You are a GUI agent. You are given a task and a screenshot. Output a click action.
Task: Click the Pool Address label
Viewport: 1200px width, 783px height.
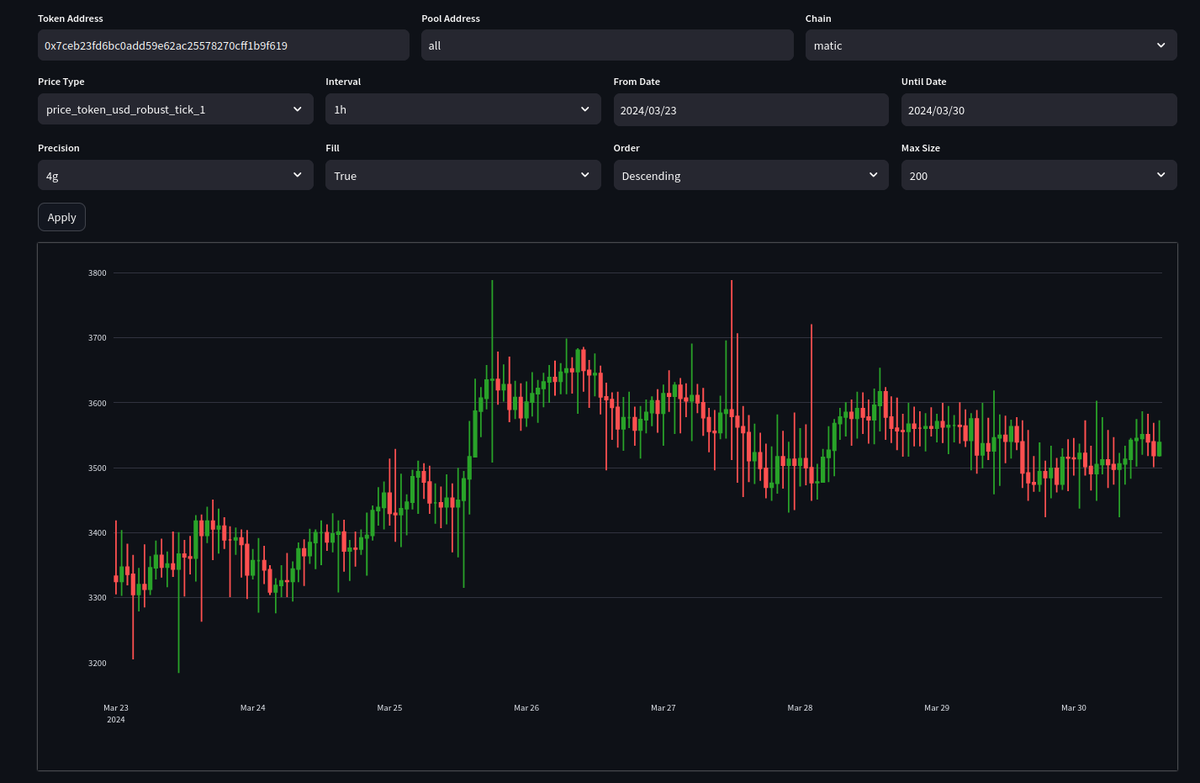[451, 18]
